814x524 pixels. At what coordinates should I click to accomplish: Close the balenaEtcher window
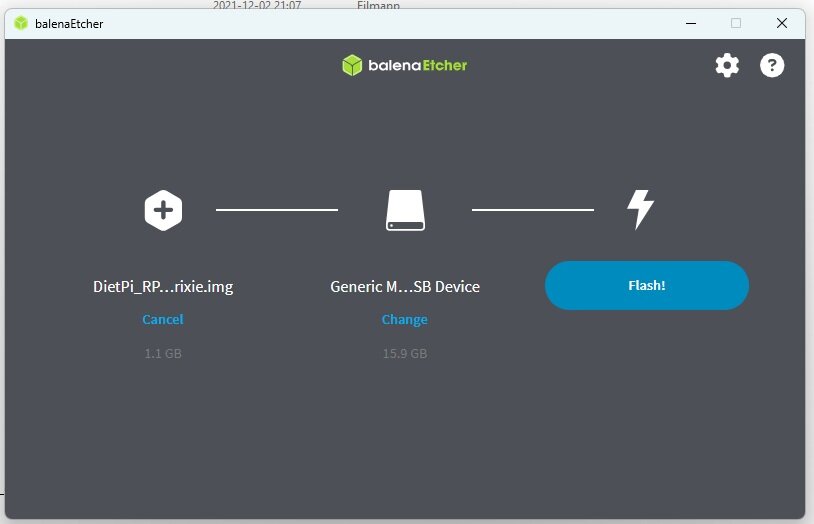tap(782, 23)
